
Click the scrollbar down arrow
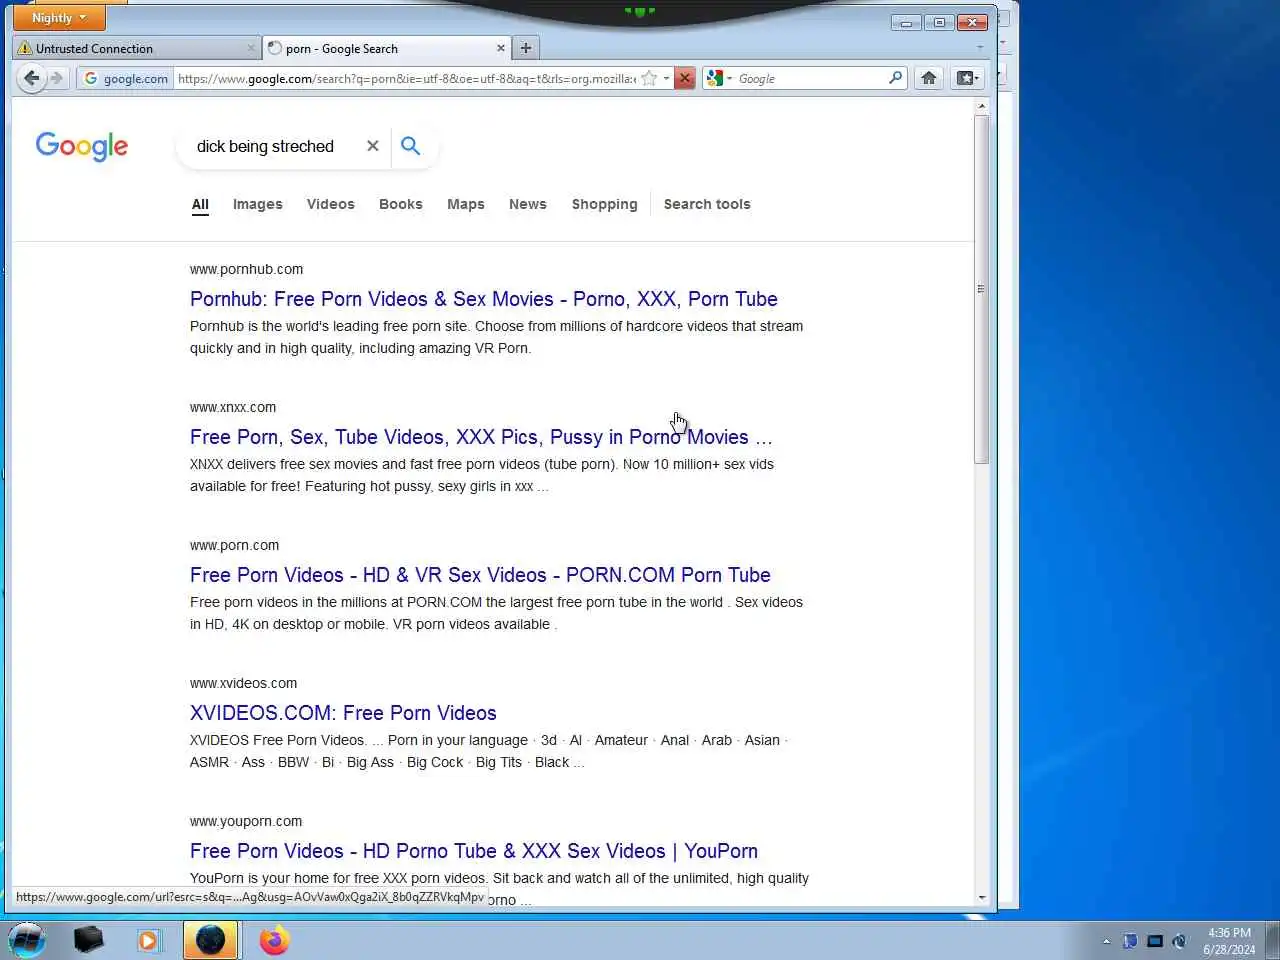[x=982, y=898]
